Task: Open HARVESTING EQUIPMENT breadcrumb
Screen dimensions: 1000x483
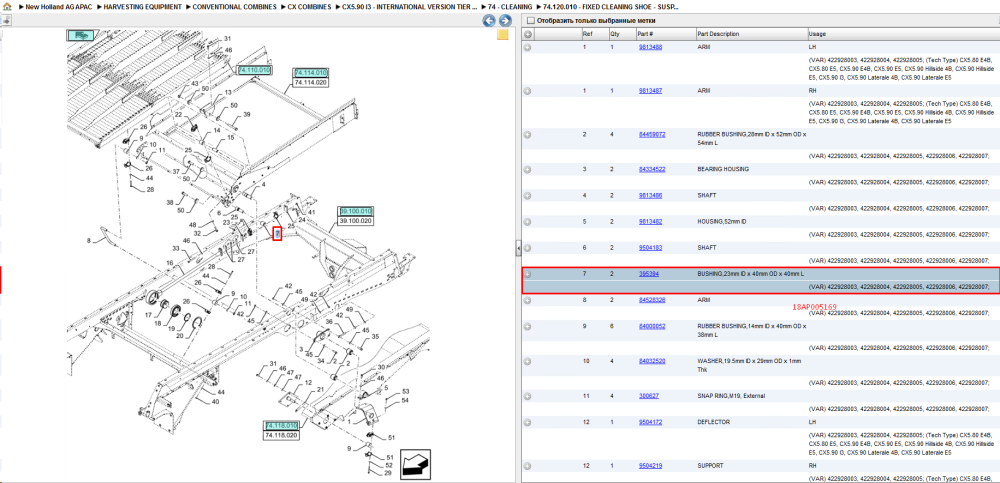Action: (143, 6)
